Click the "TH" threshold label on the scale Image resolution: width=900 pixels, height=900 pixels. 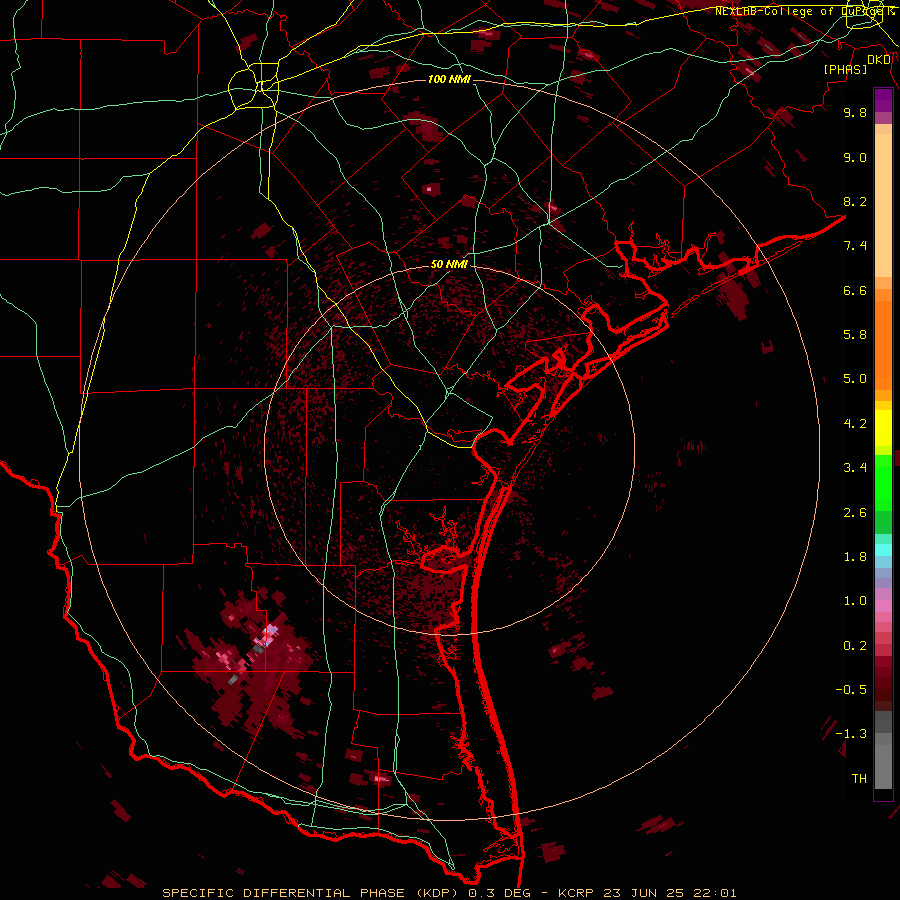pos(859,779)
